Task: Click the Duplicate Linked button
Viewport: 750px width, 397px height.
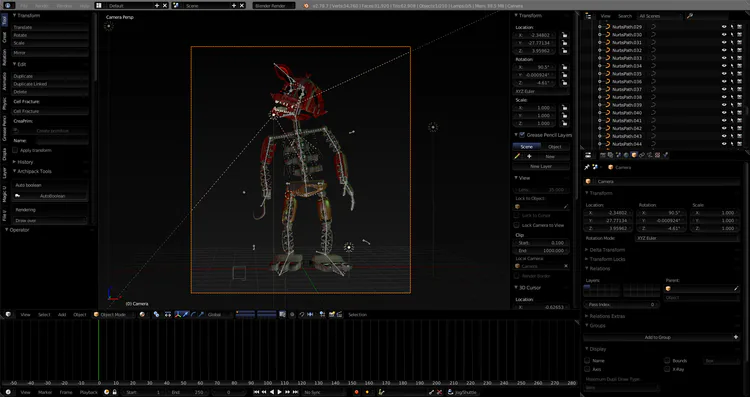Action: tap(50, 84)
